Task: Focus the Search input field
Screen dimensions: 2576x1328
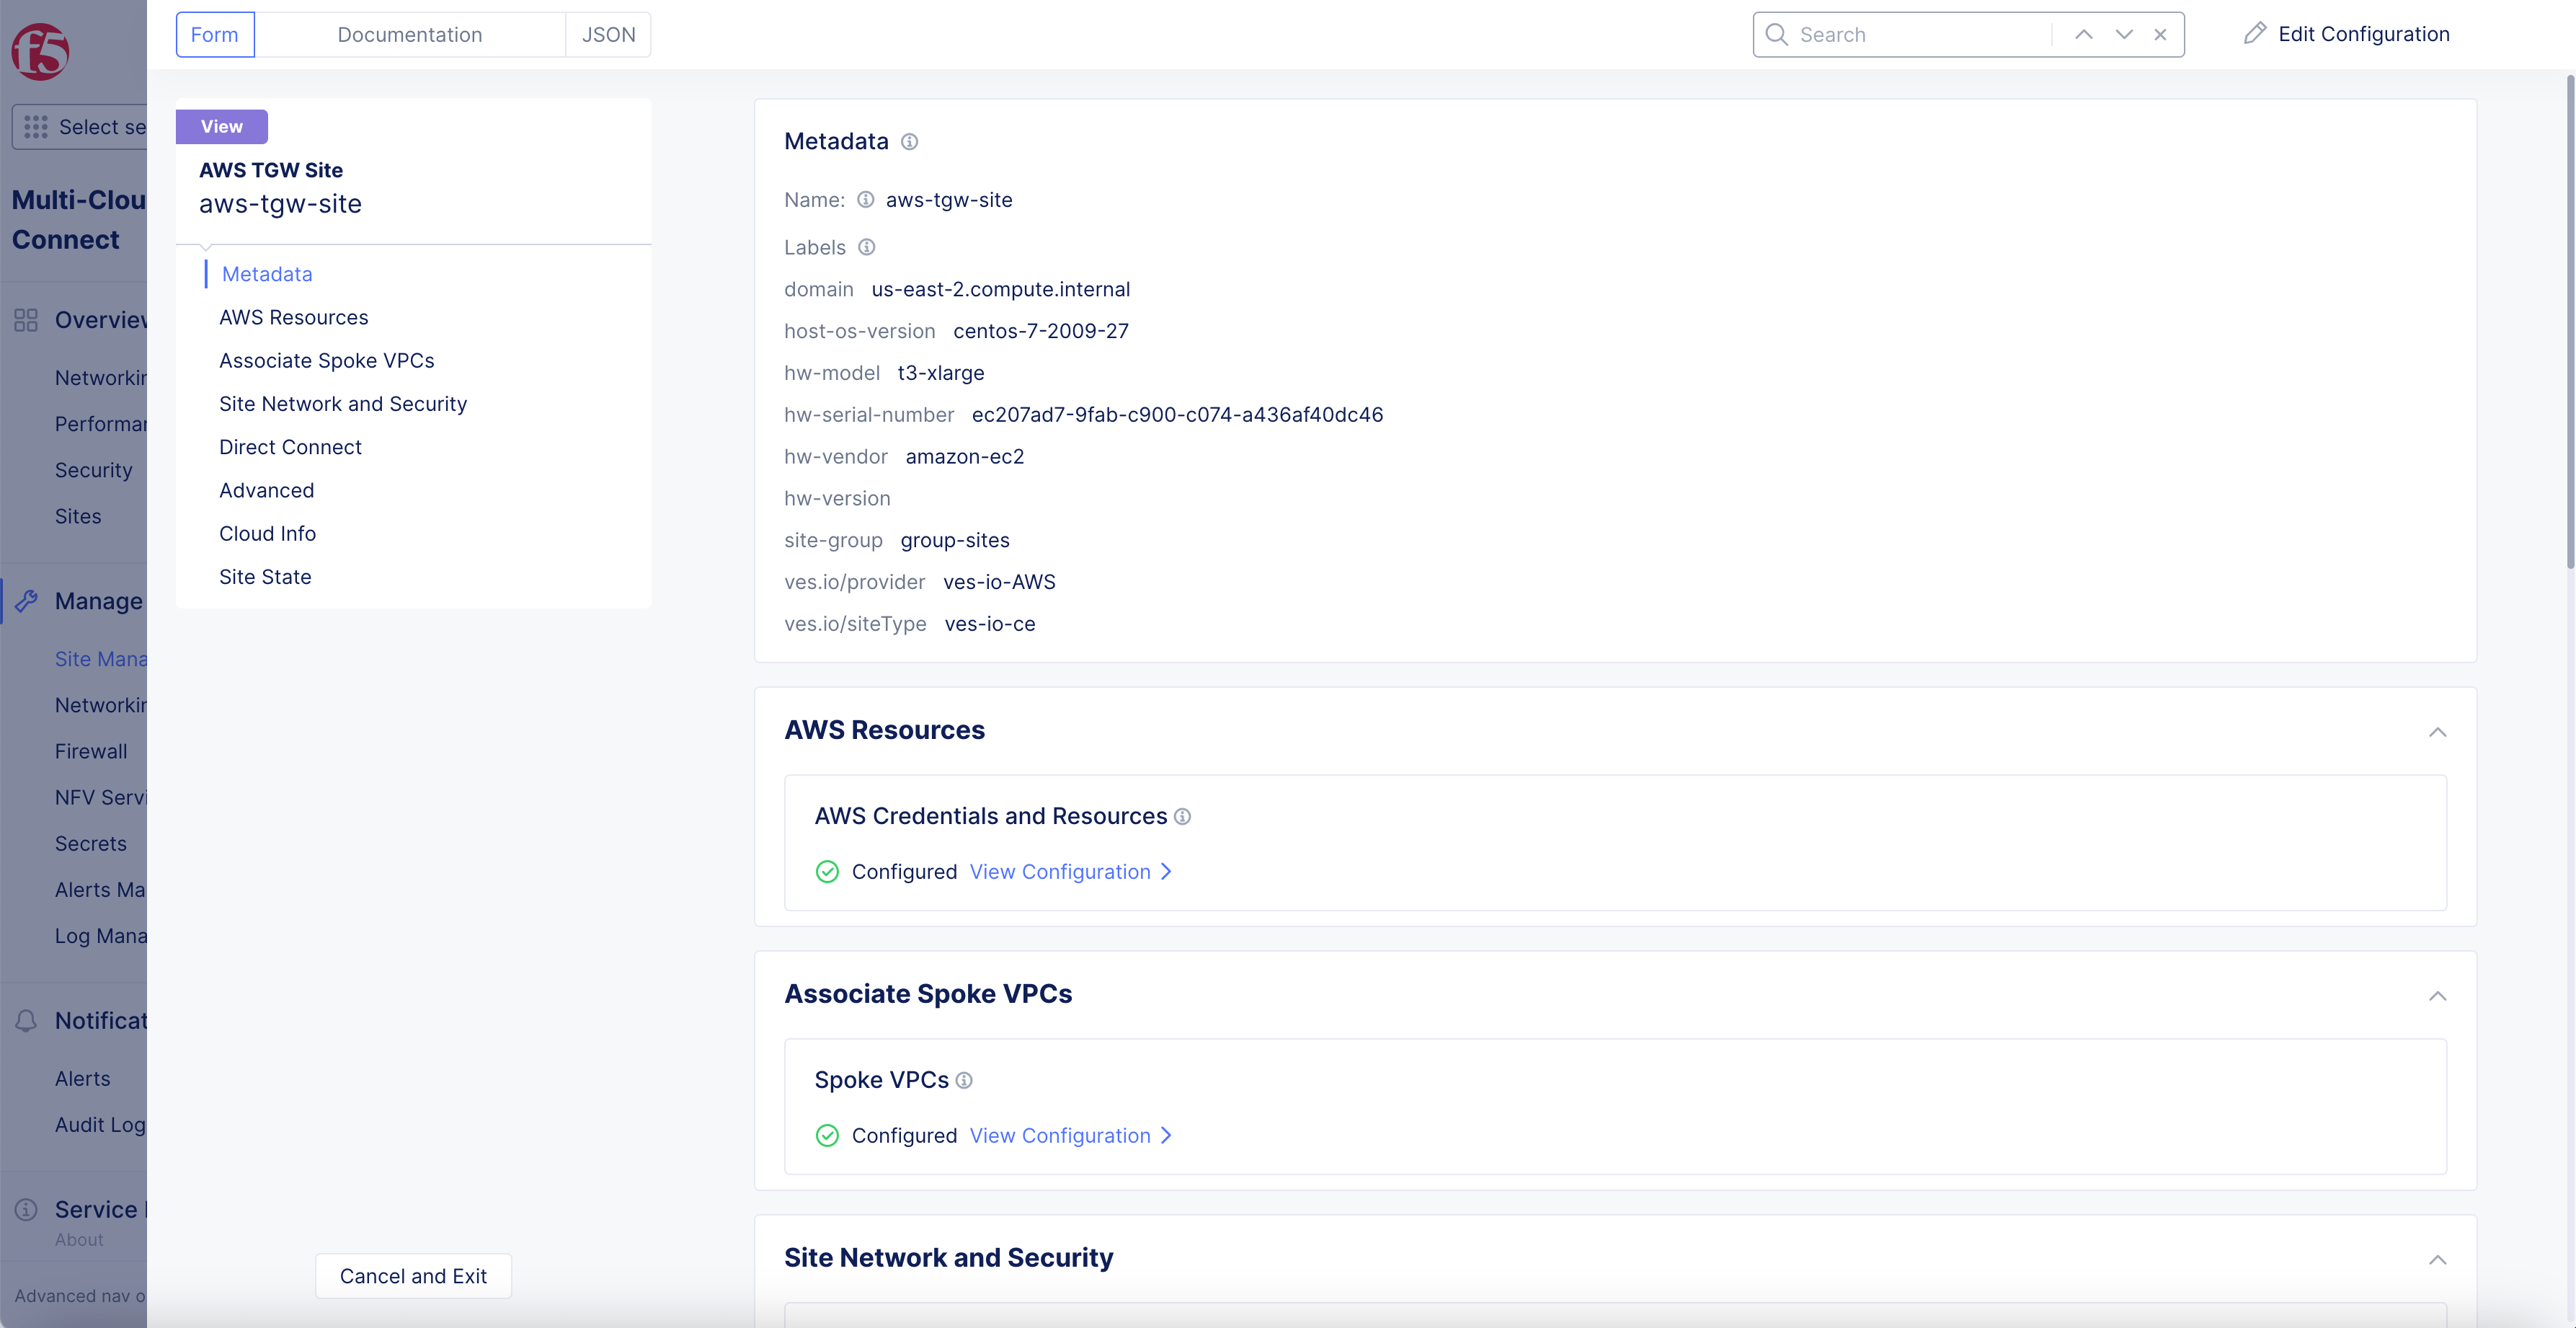Action: pos(1920,35)
